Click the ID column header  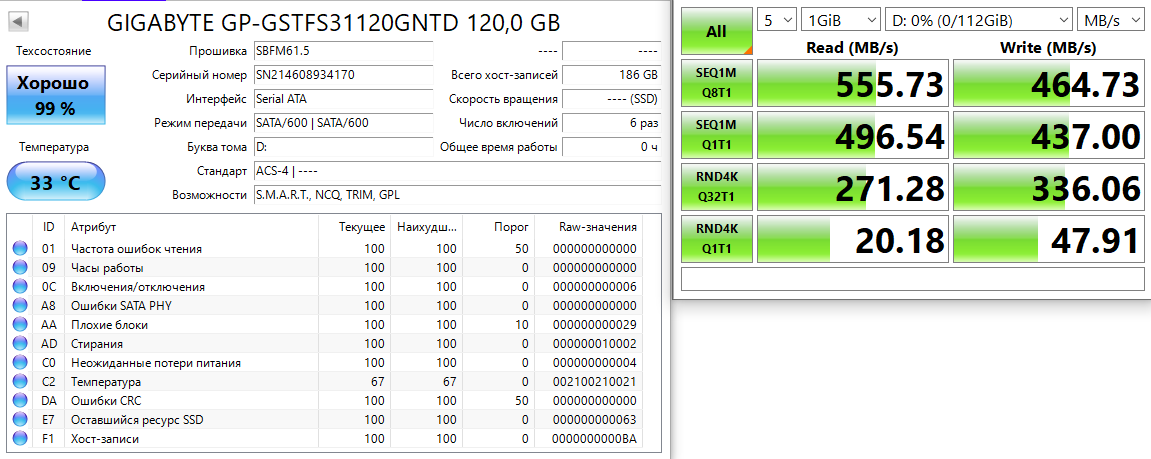[x=49, y=227]
